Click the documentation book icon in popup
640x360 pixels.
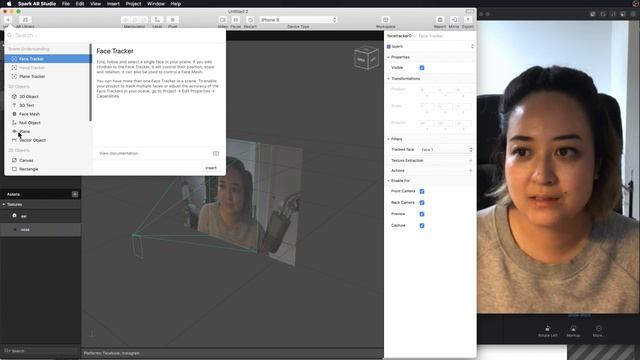[x=216, y=153]
